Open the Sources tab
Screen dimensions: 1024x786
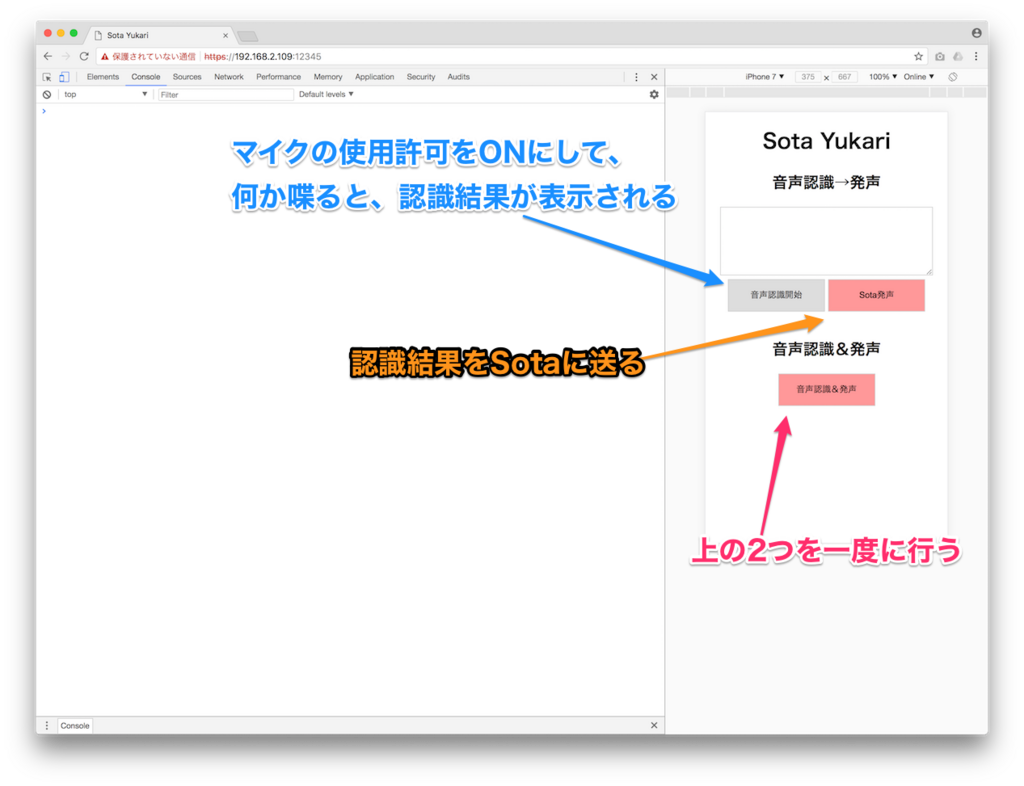(x=187, y=77)
